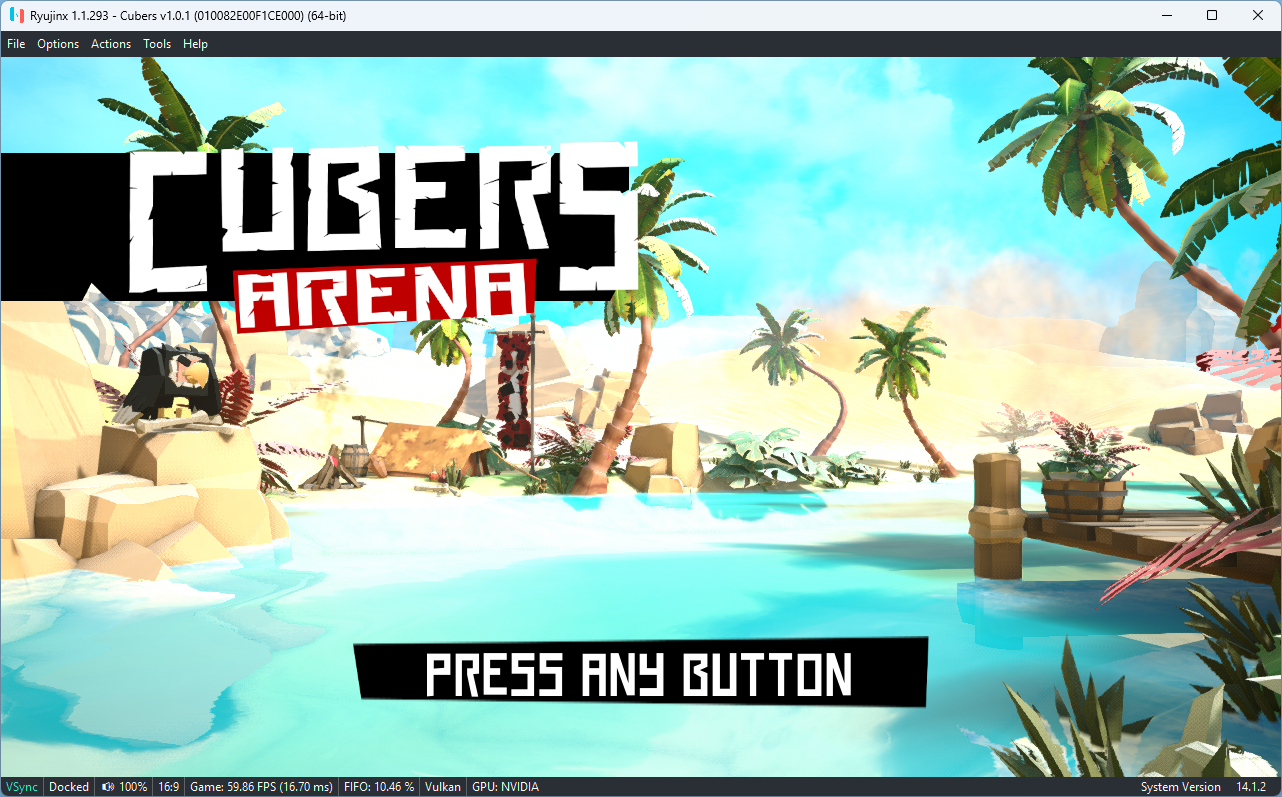Viewport: 1282px width, 797px height.
Task: Minimize the Ryujinx window
Action: click(x=1166, y=15)
